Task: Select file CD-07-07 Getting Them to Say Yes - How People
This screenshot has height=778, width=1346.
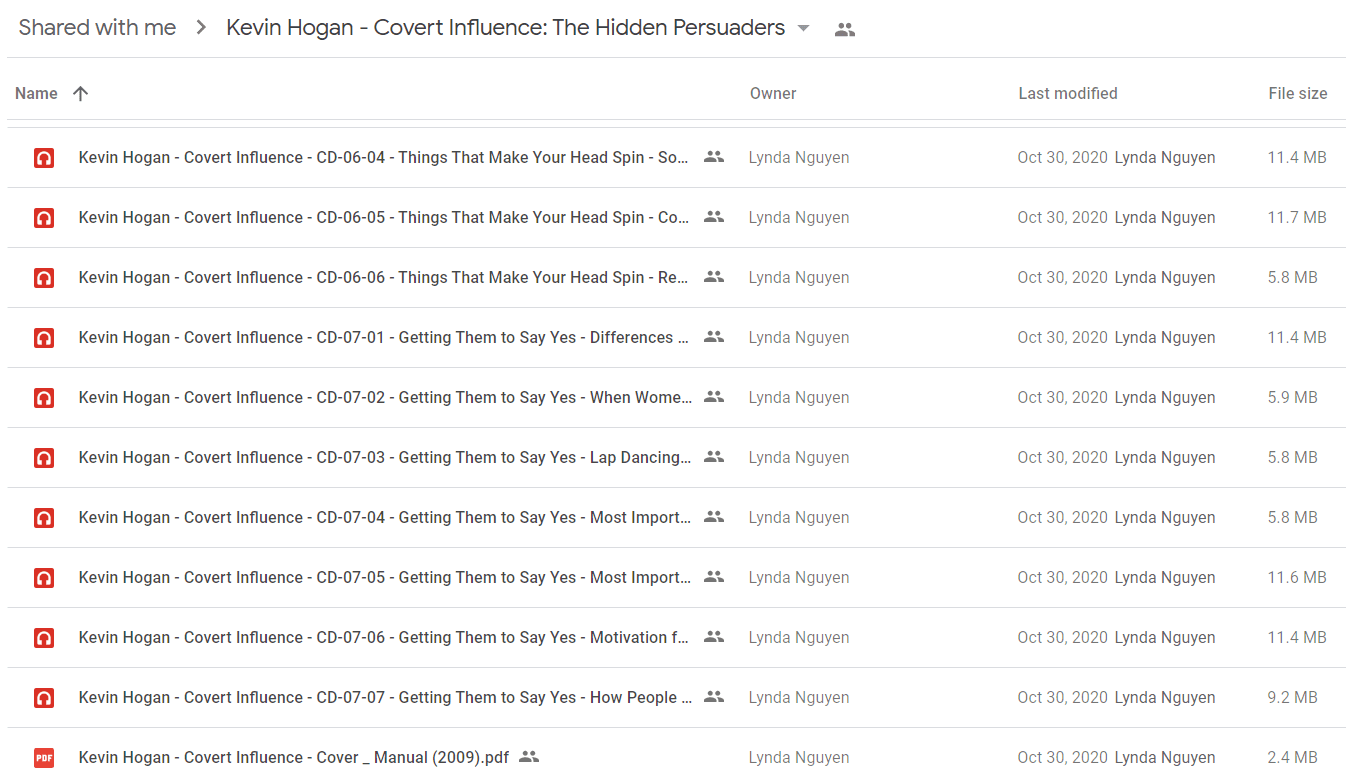Action: tap(385, 697)
